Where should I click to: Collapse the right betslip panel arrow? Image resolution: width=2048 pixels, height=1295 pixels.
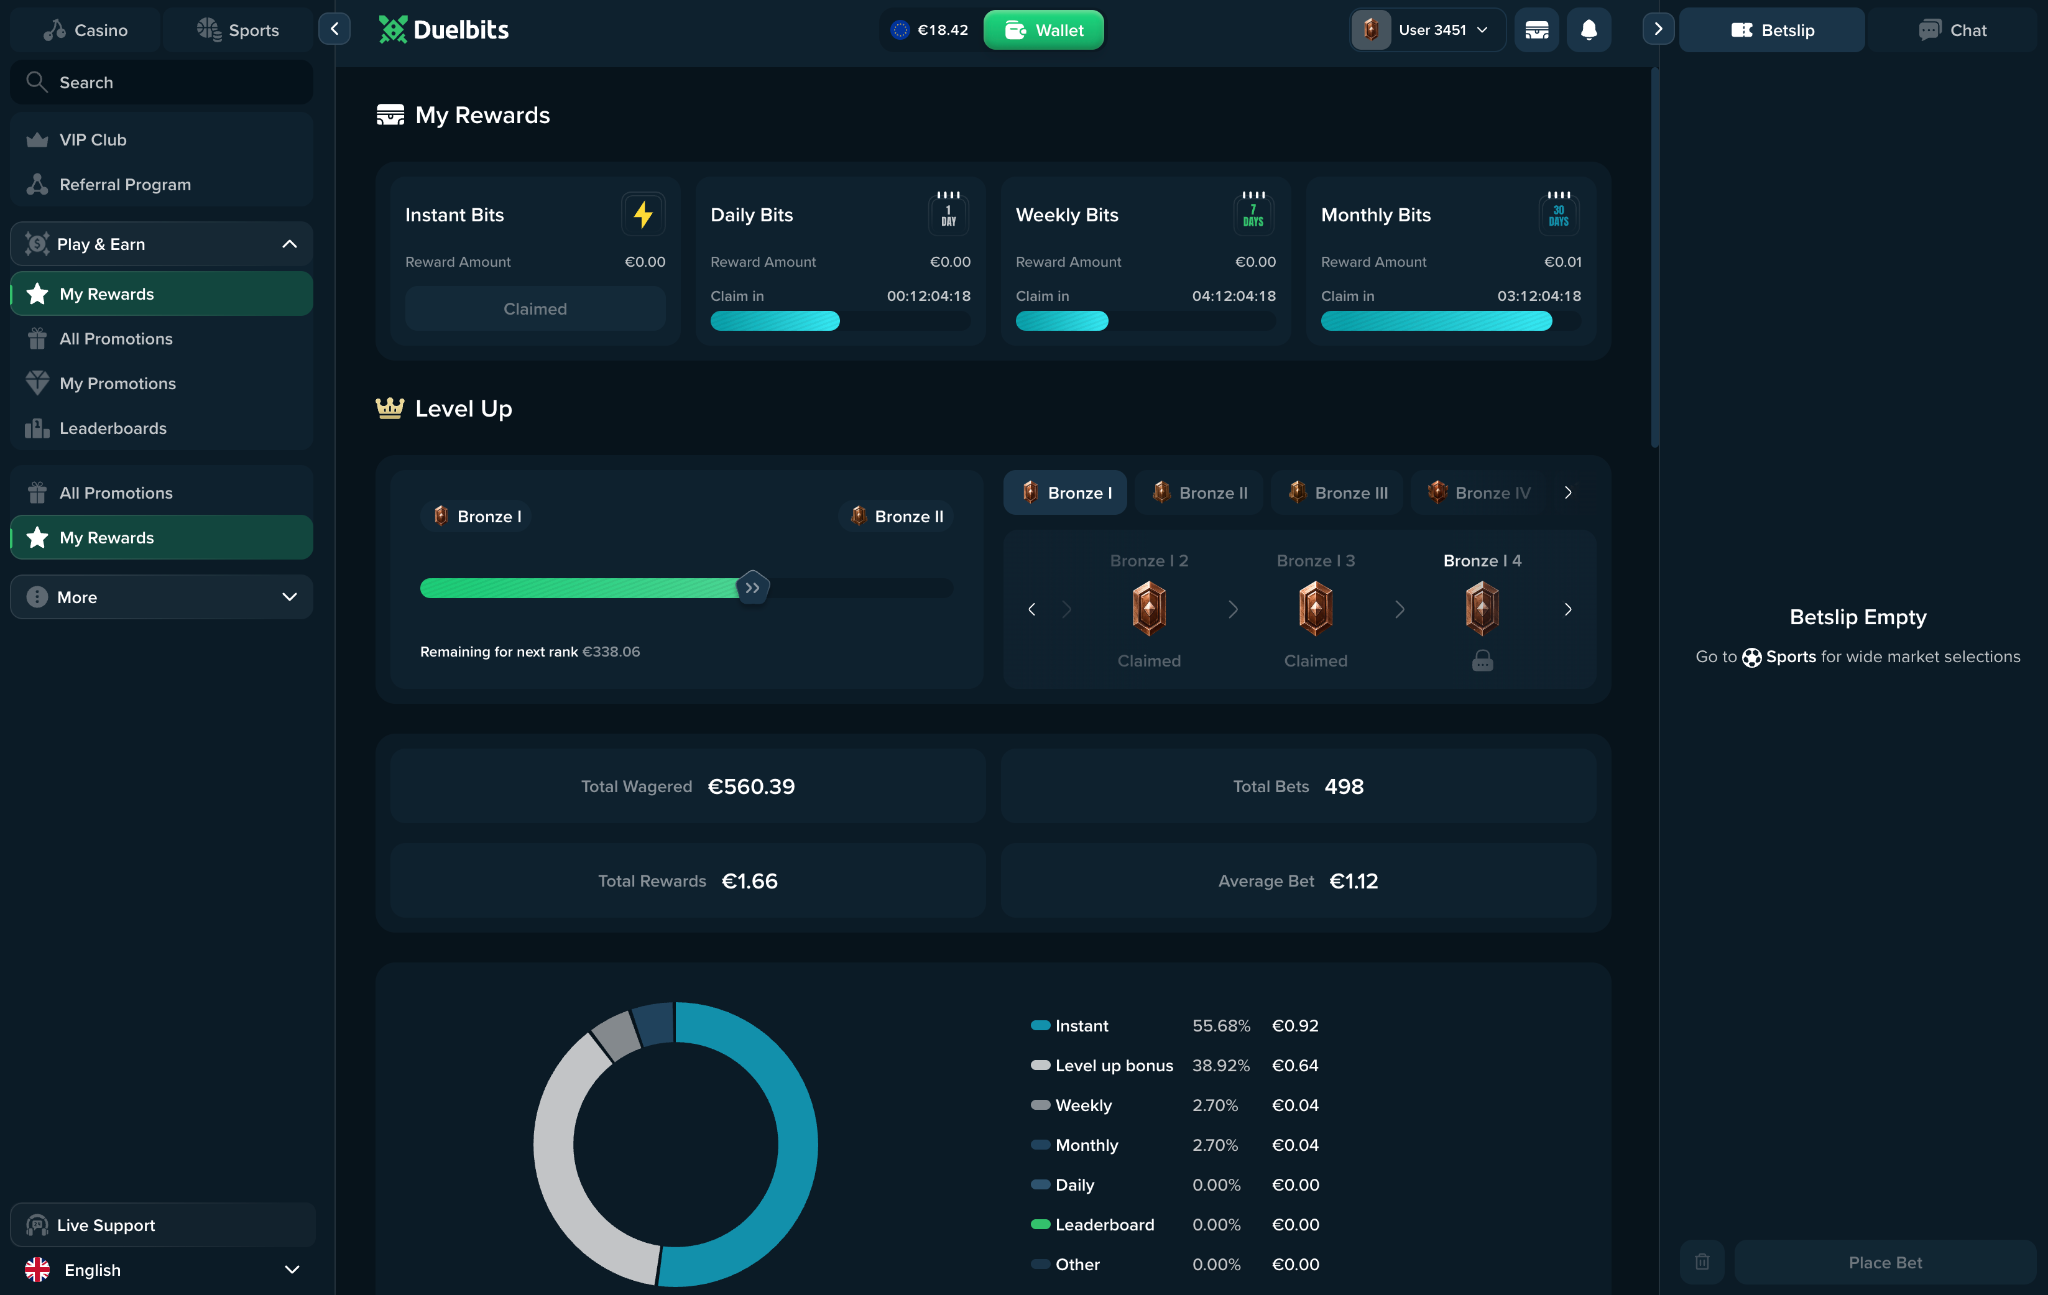(x=1658, y=29)
